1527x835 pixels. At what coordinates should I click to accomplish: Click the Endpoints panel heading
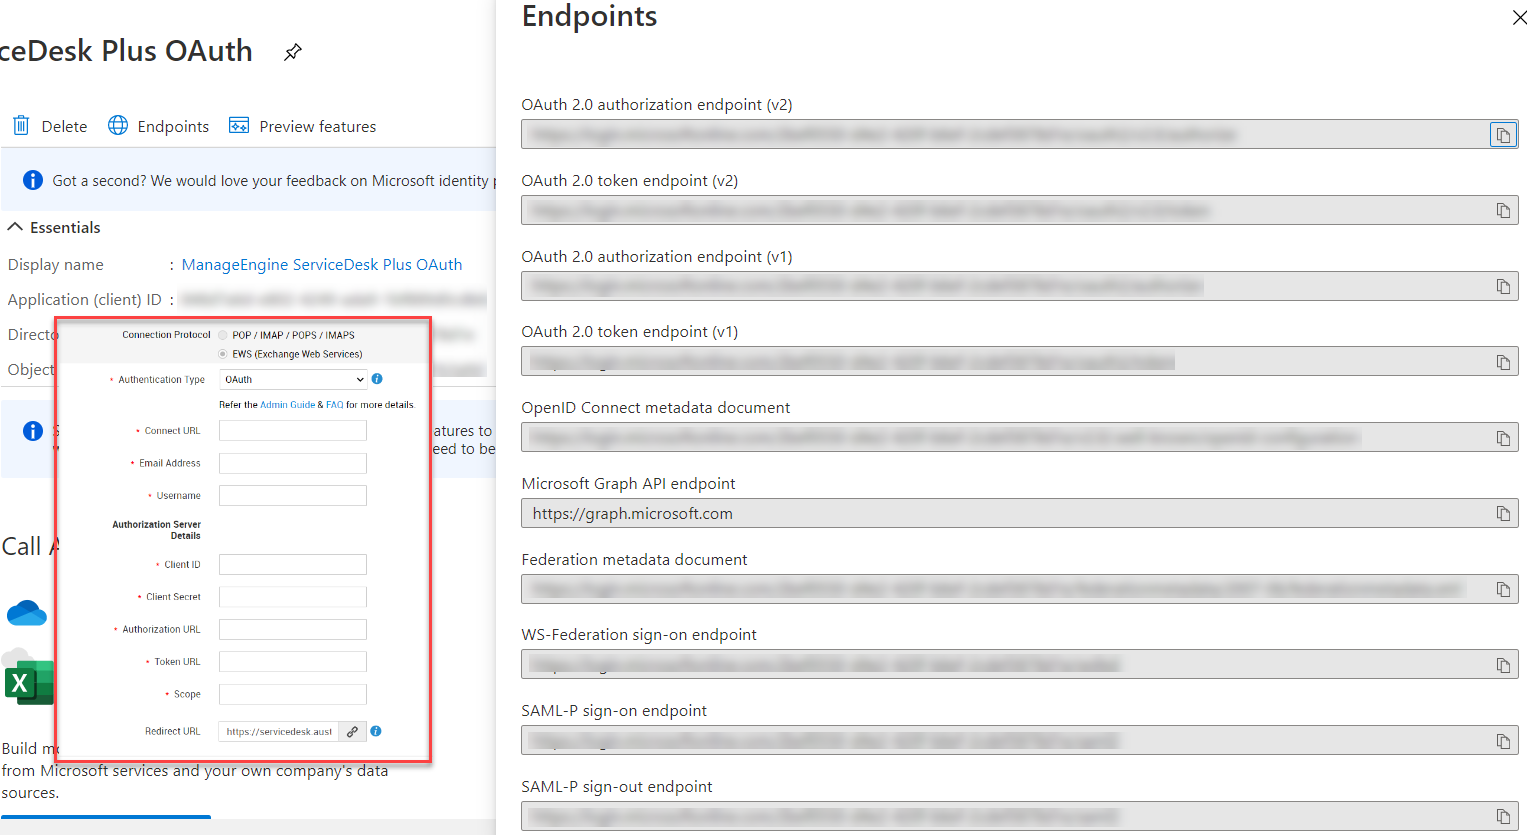pyautogui.click(x=589, y=17)
